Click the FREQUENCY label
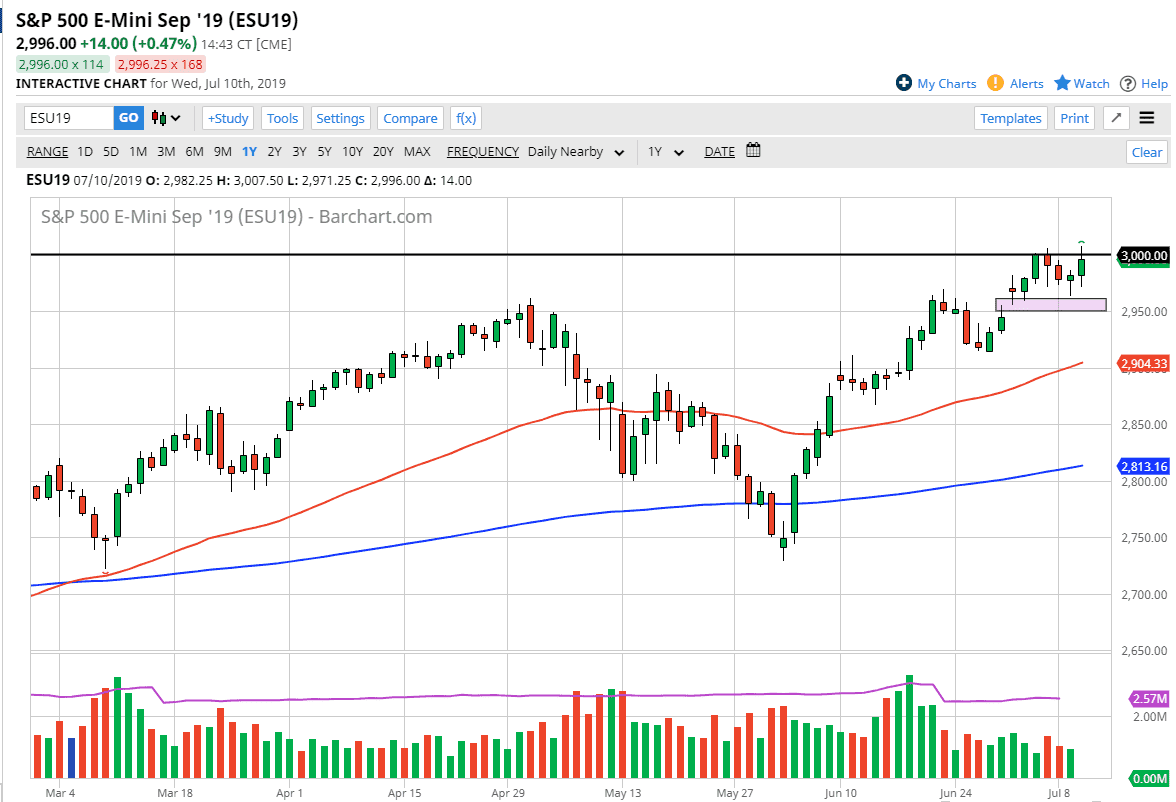The height and width of the screenshot is (802, 1176). coord(483,152)
